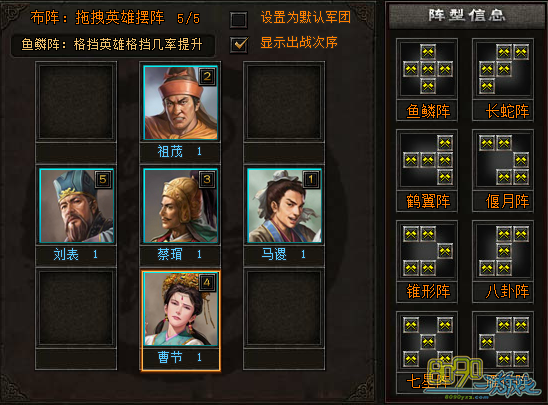Select the 长蛇阵 formation icon

pos(503,69)
